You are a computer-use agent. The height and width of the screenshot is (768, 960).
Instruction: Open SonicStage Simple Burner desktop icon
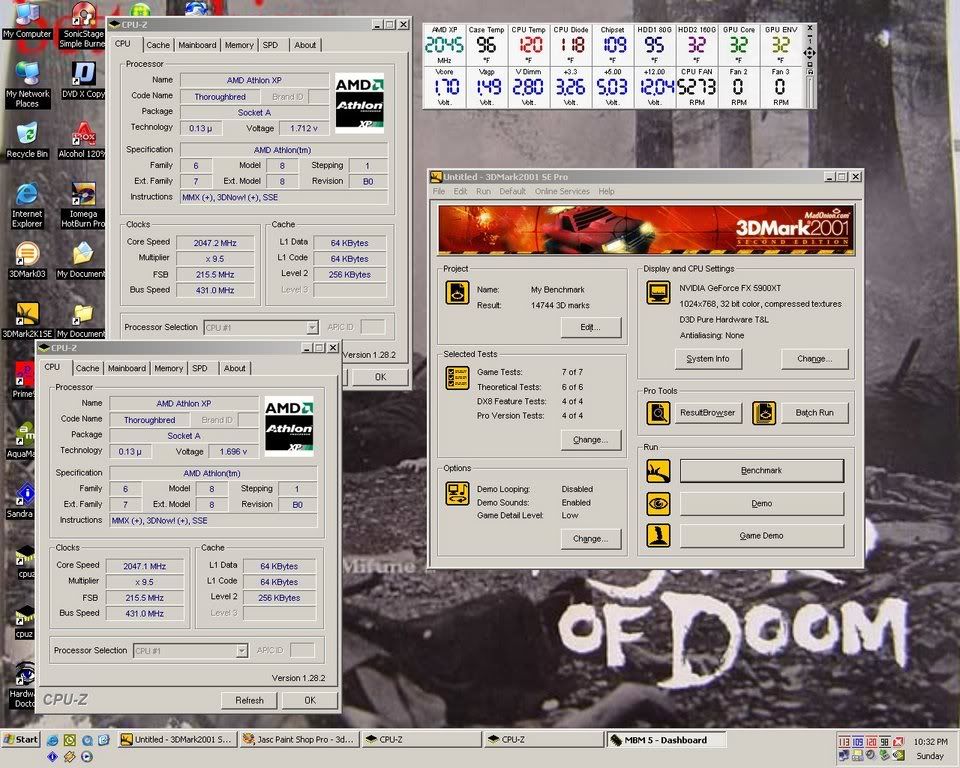pos(83,25)
